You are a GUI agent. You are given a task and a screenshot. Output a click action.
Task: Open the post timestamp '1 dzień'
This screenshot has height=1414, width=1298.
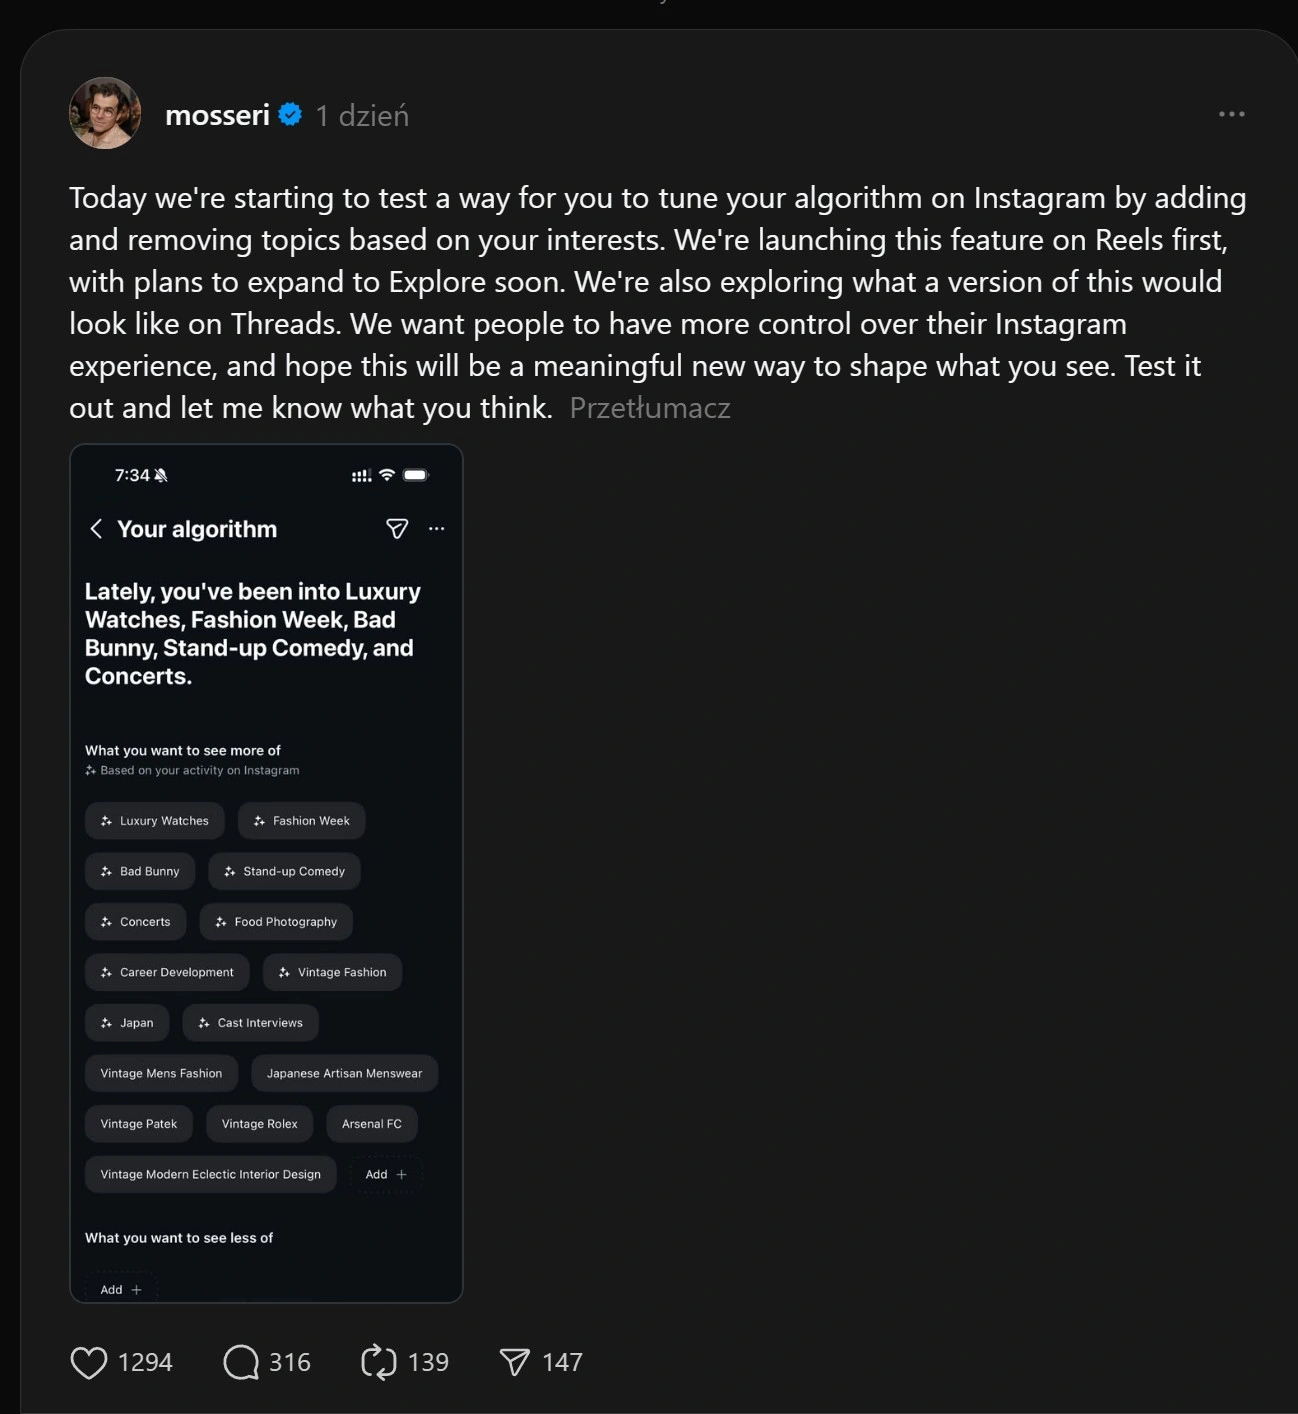pos(362,116)
